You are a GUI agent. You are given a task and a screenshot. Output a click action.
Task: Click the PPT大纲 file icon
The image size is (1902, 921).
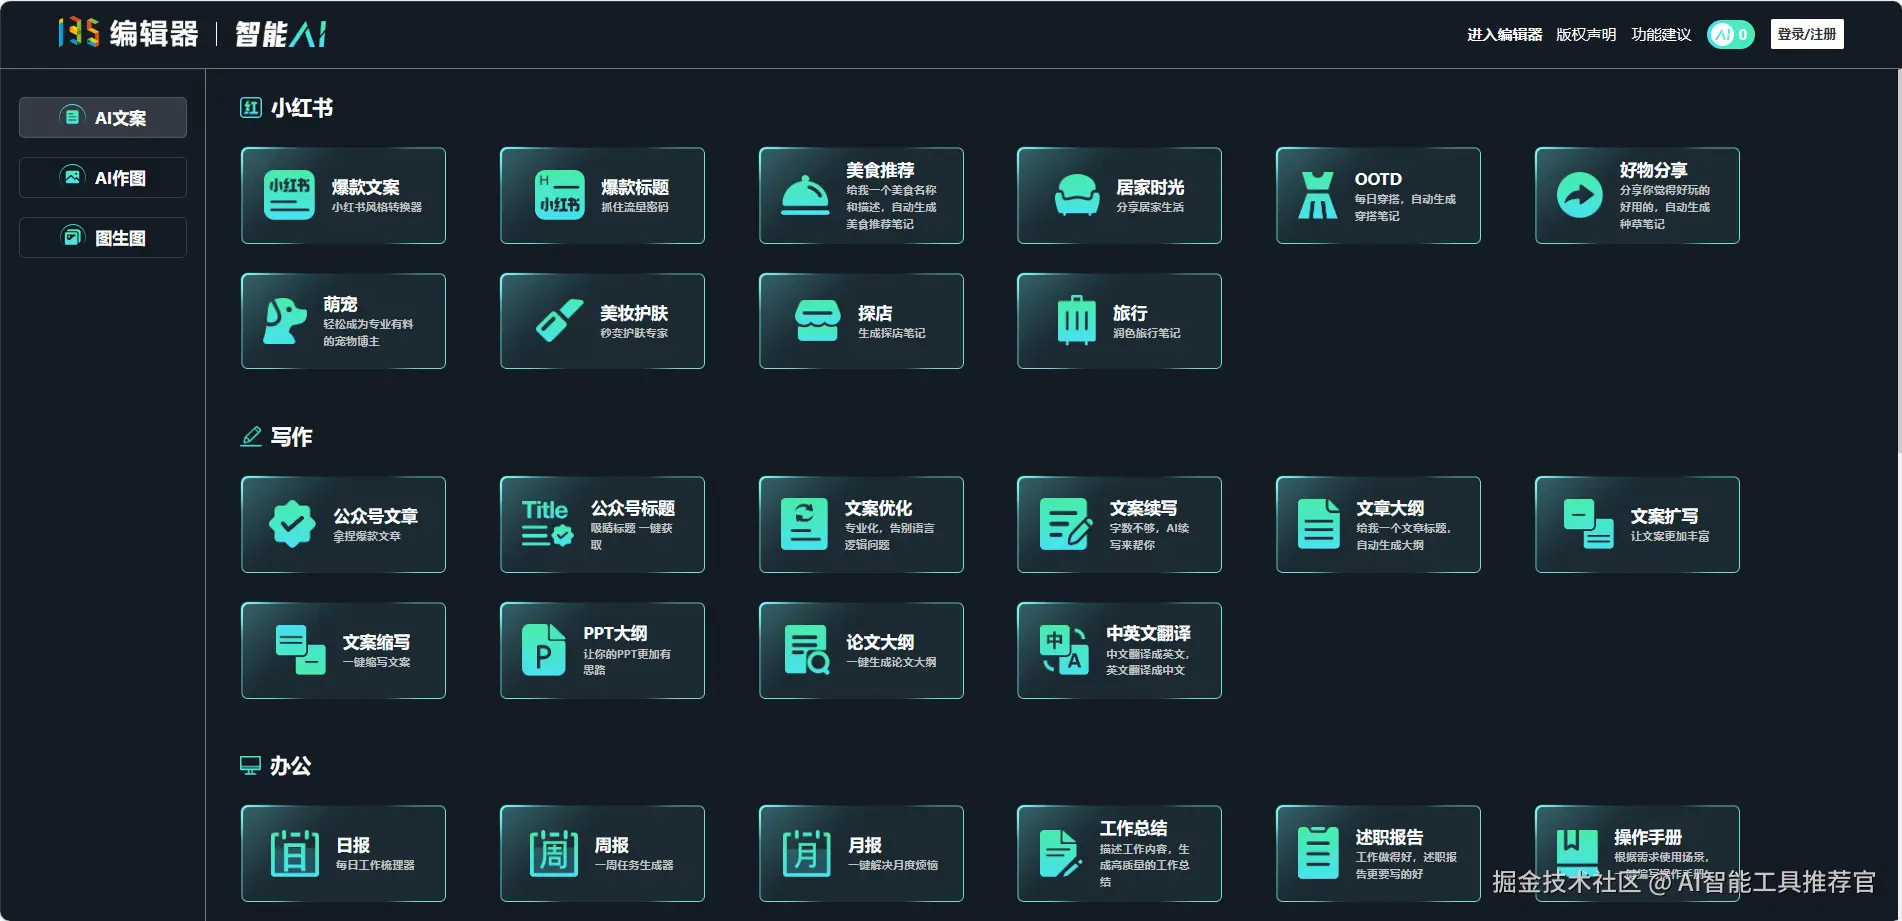point(543,650)
